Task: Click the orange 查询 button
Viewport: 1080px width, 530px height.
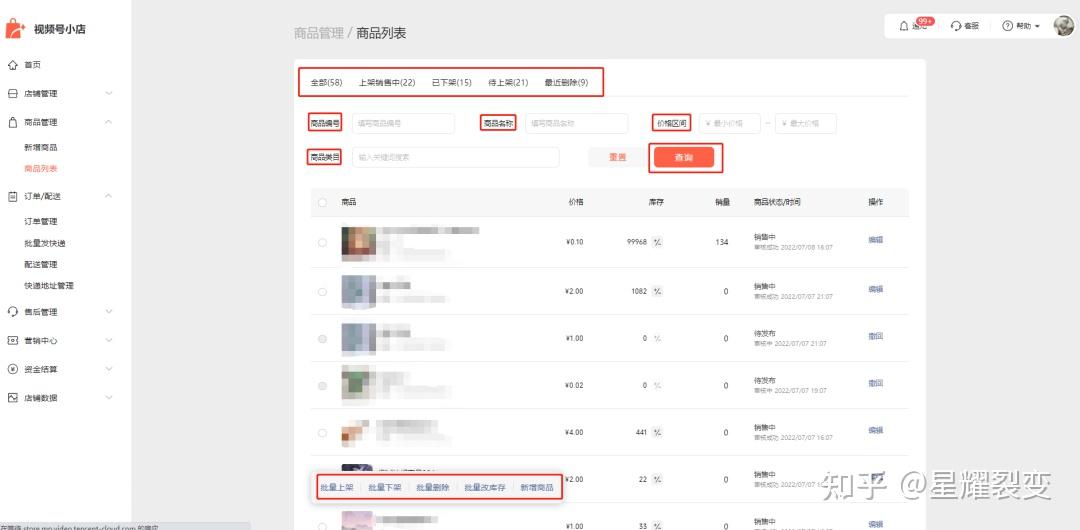Action: 684,158
